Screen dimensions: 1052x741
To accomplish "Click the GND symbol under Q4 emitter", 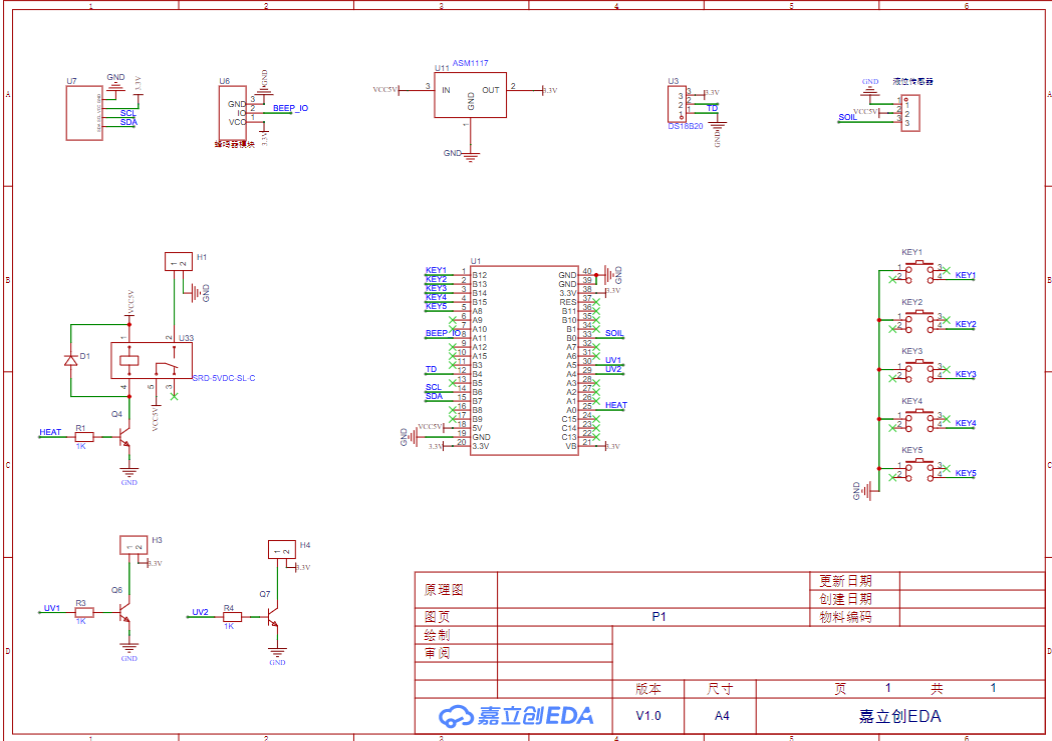I will click(129, 473).
